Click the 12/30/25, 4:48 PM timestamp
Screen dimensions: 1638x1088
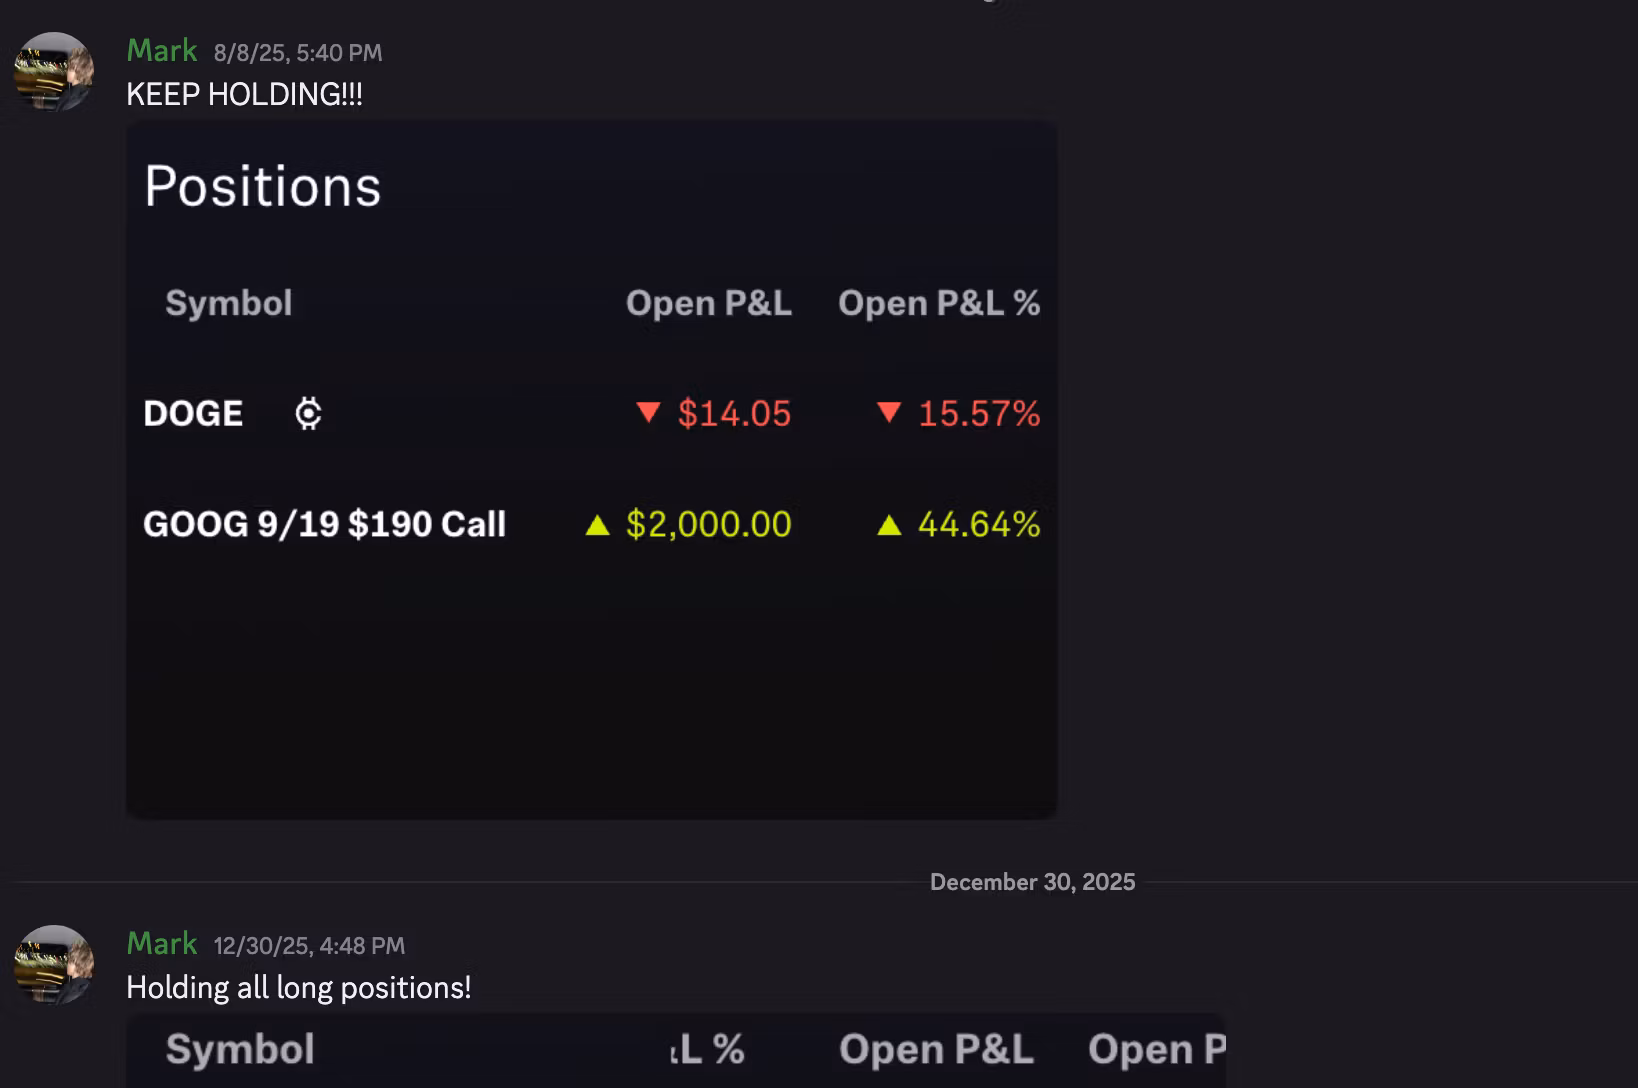pyautogui.click(x=309, y=946)
